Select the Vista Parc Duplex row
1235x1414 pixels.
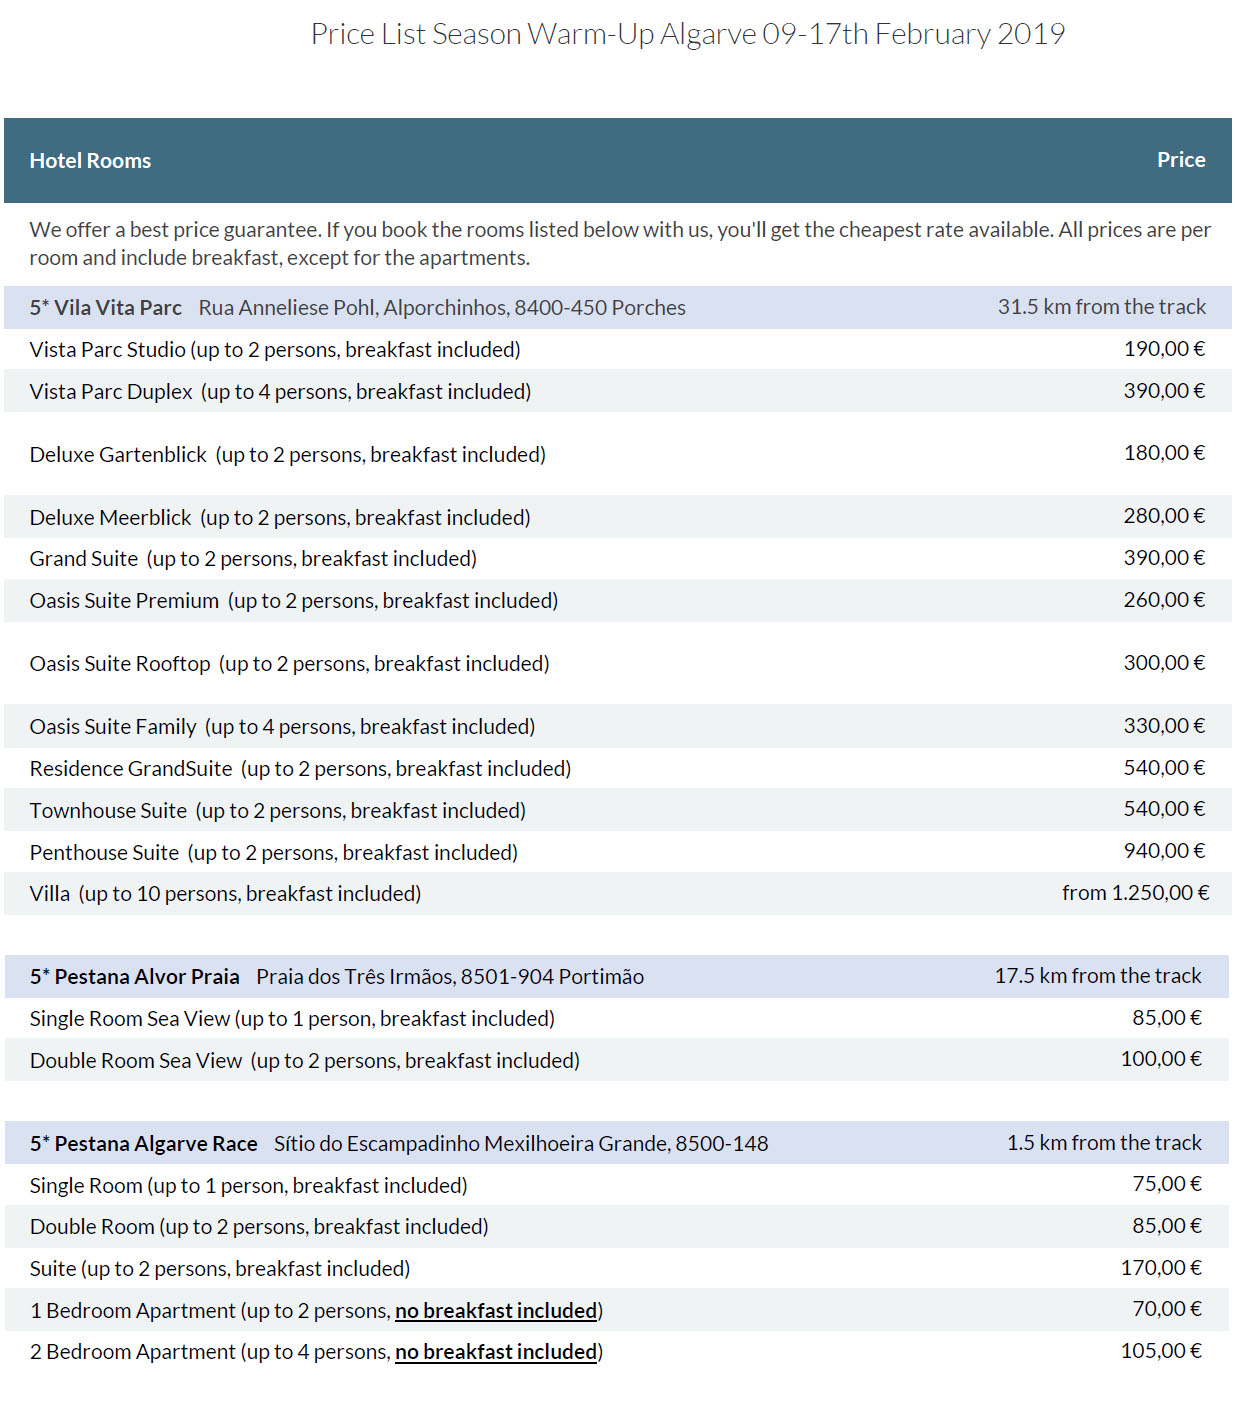click(618, 392)
